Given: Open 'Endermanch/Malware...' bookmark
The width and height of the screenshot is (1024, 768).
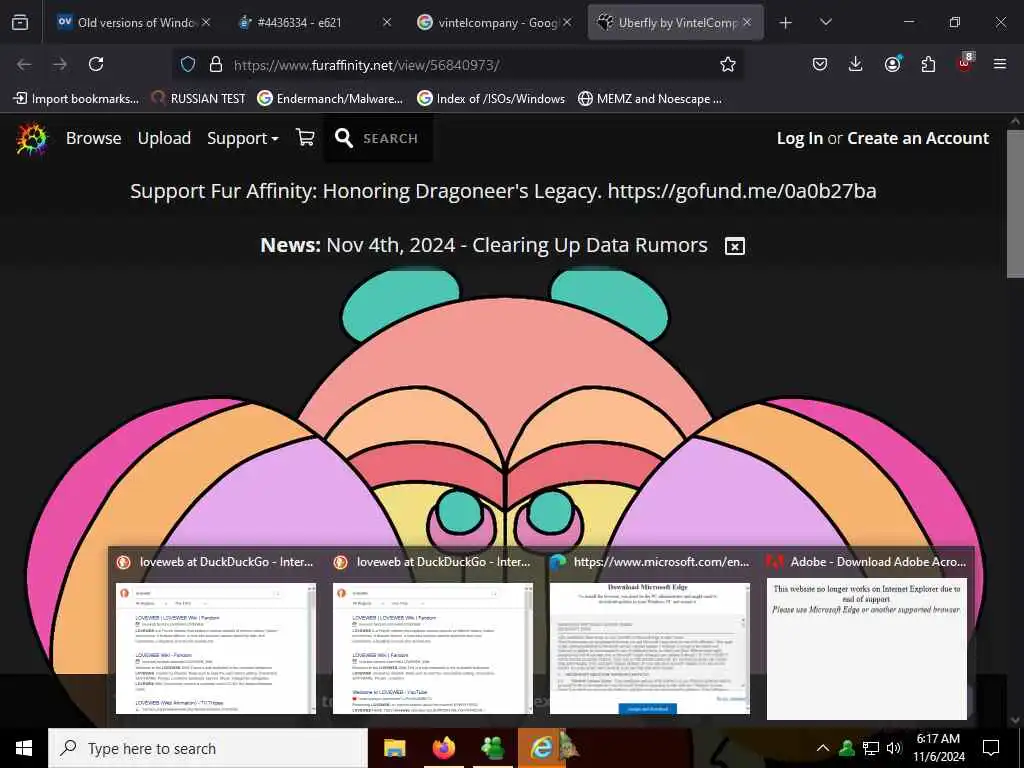Looking at the screenshot, I should pos(330,99).
